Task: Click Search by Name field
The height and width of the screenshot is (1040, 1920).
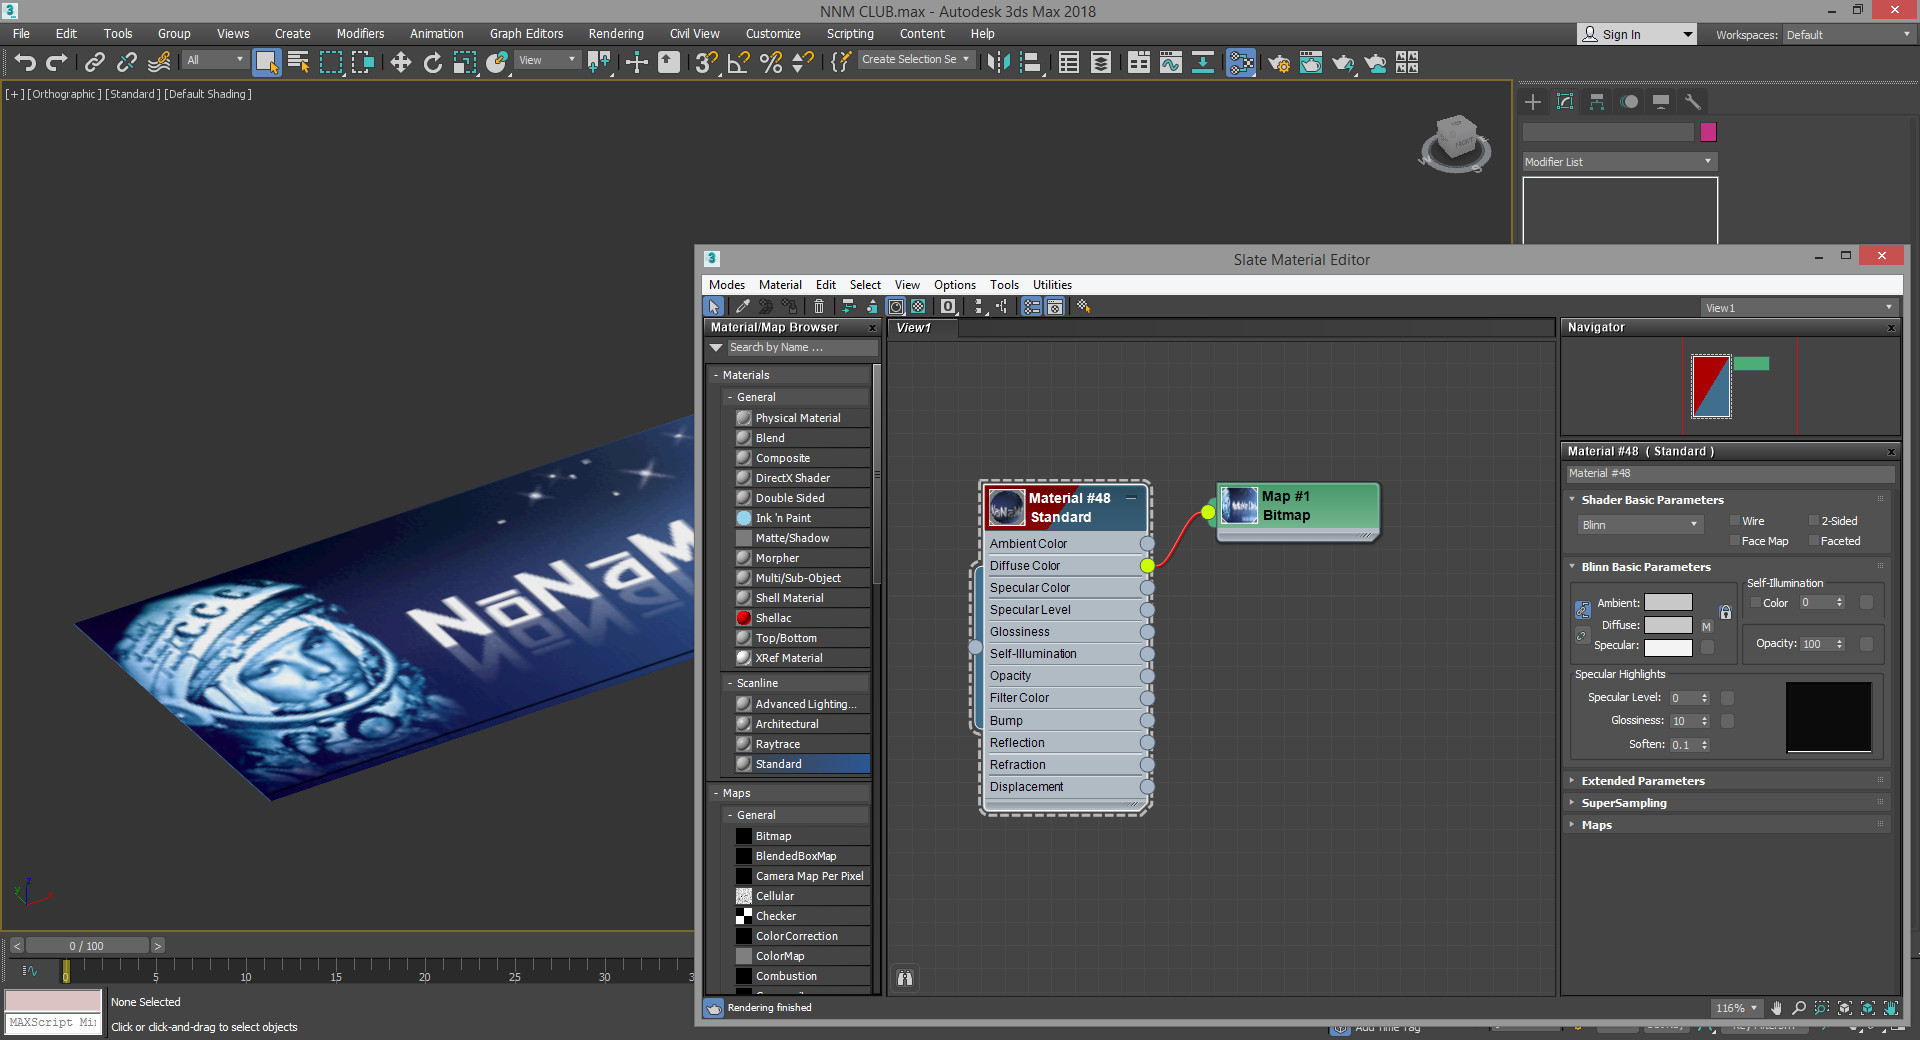Action: pos(802,348)
